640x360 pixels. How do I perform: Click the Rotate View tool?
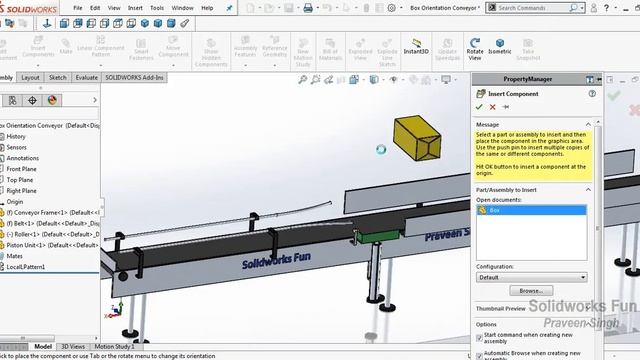click(x=475, y=49)
